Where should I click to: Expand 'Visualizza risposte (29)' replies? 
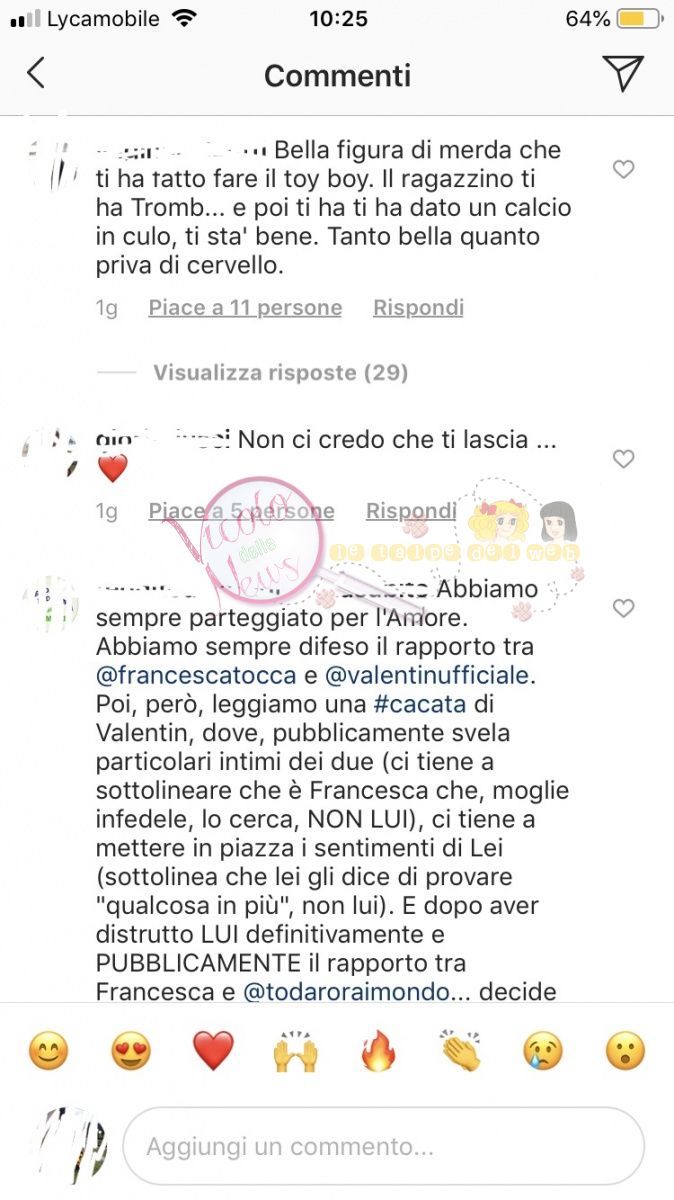(x=281, y=373)
